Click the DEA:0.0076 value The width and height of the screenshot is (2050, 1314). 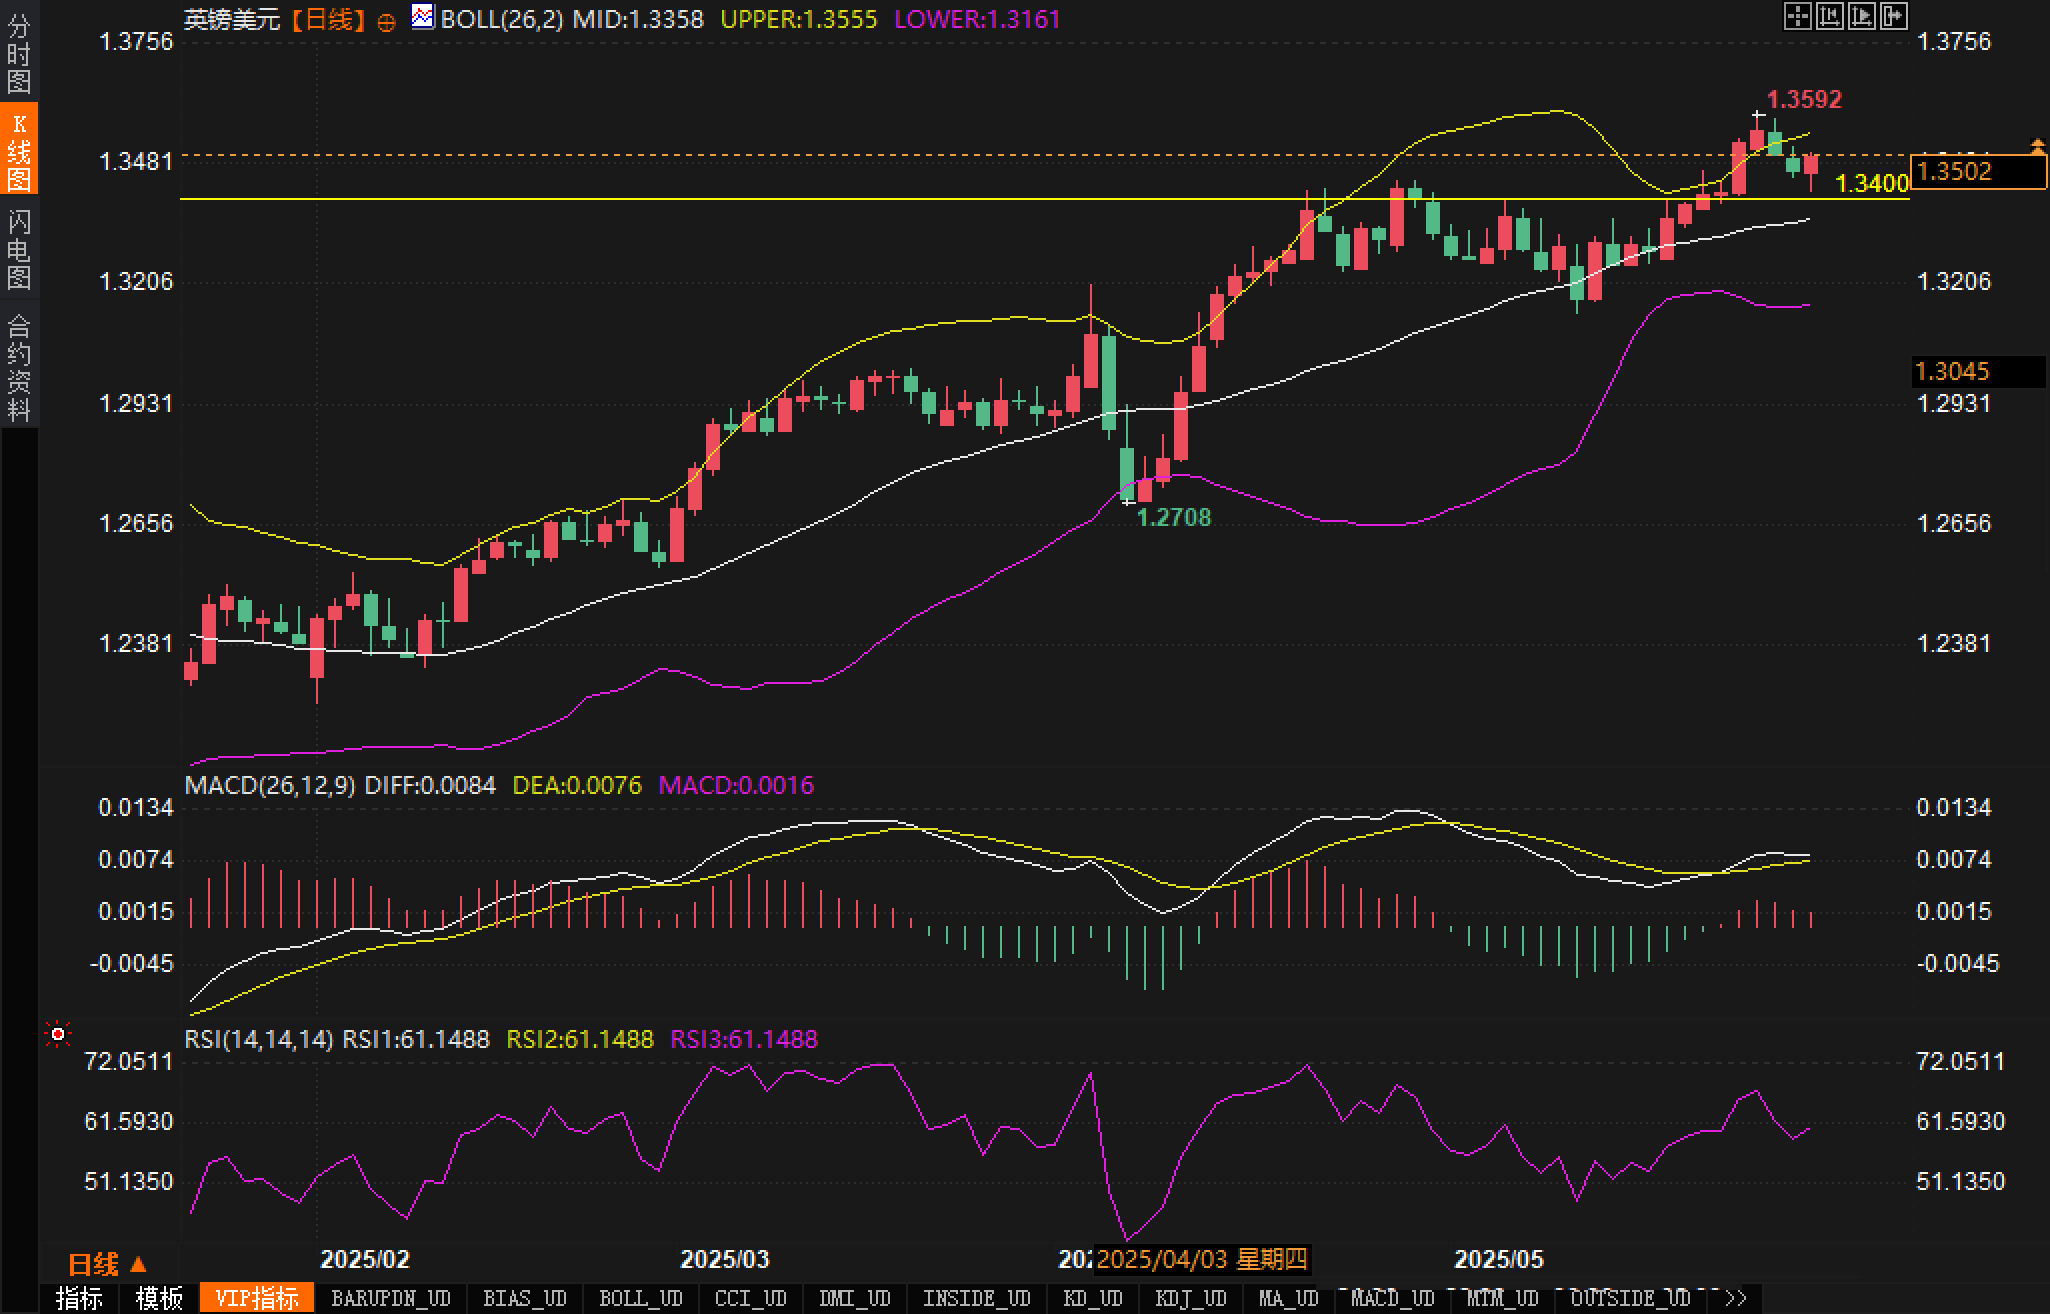[577, 785]
